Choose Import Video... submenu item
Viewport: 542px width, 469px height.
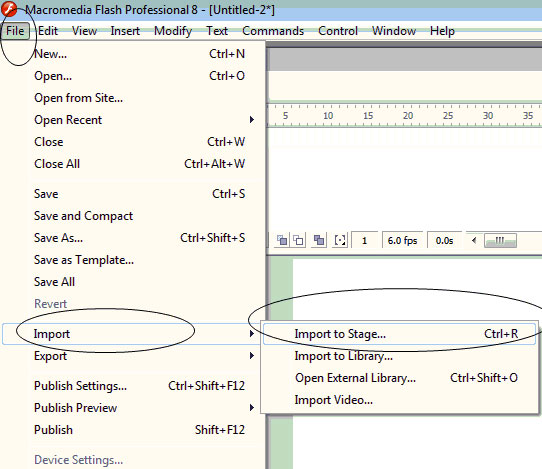399,400
